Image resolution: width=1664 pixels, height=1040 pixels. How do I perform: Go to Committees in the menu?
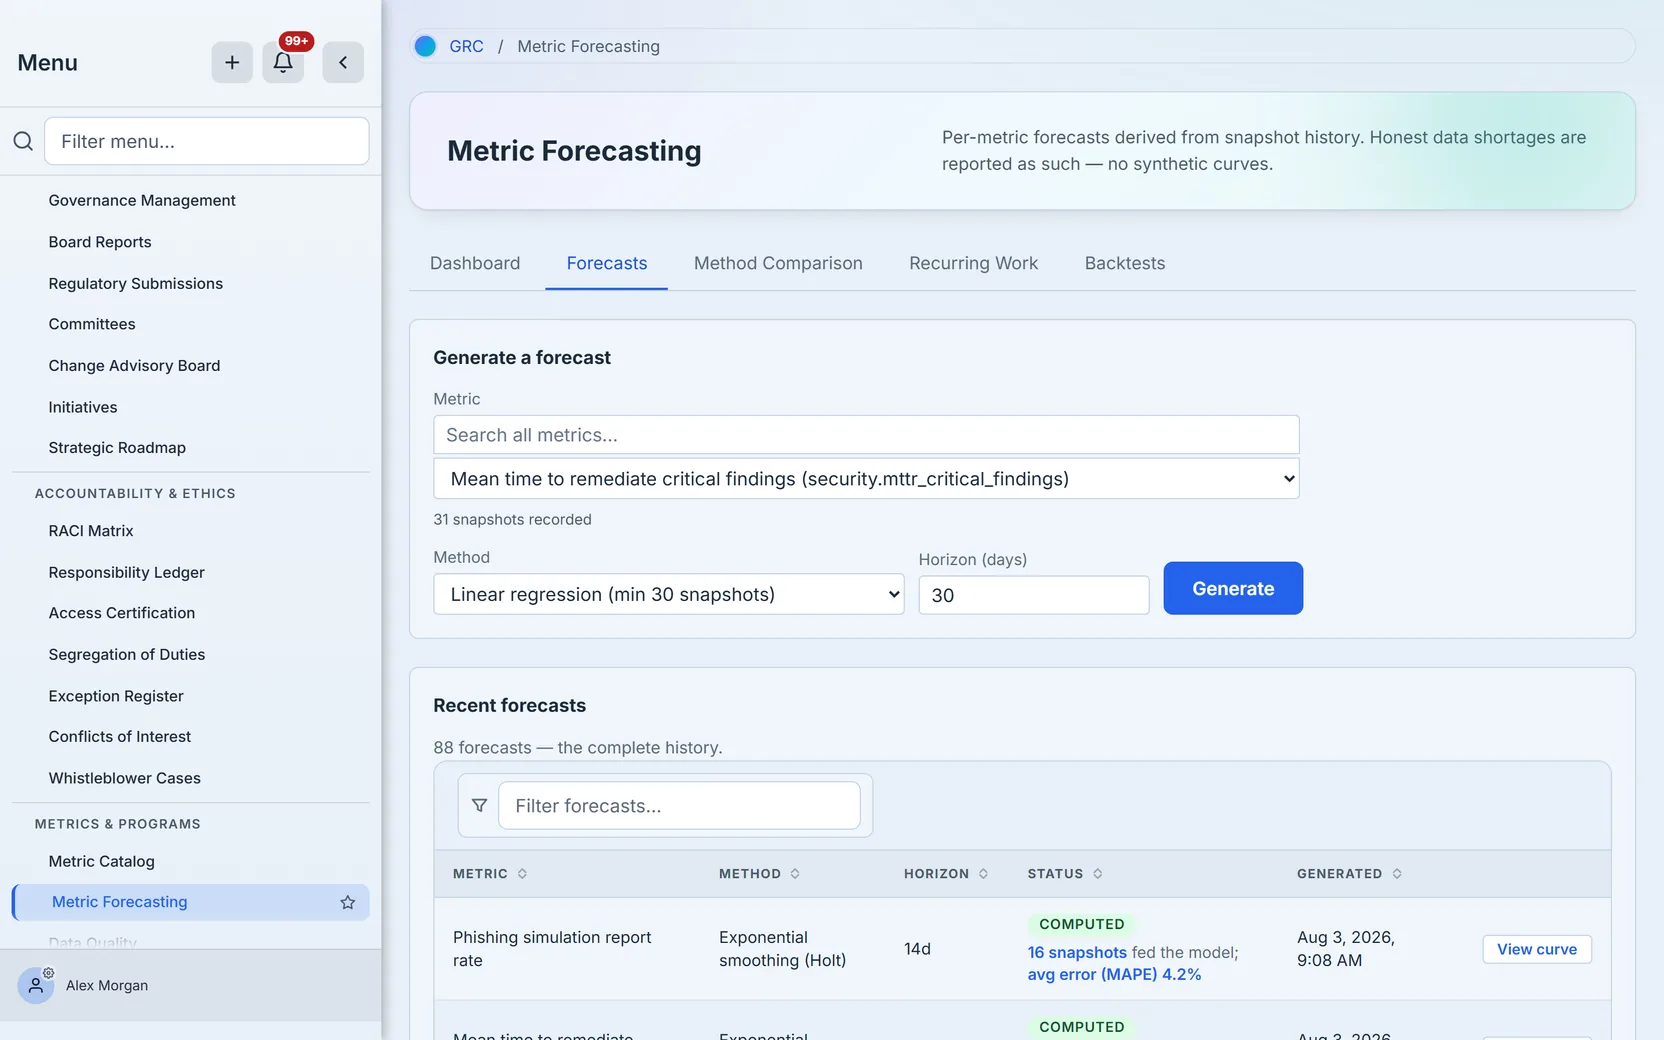(x=92, y=324)
